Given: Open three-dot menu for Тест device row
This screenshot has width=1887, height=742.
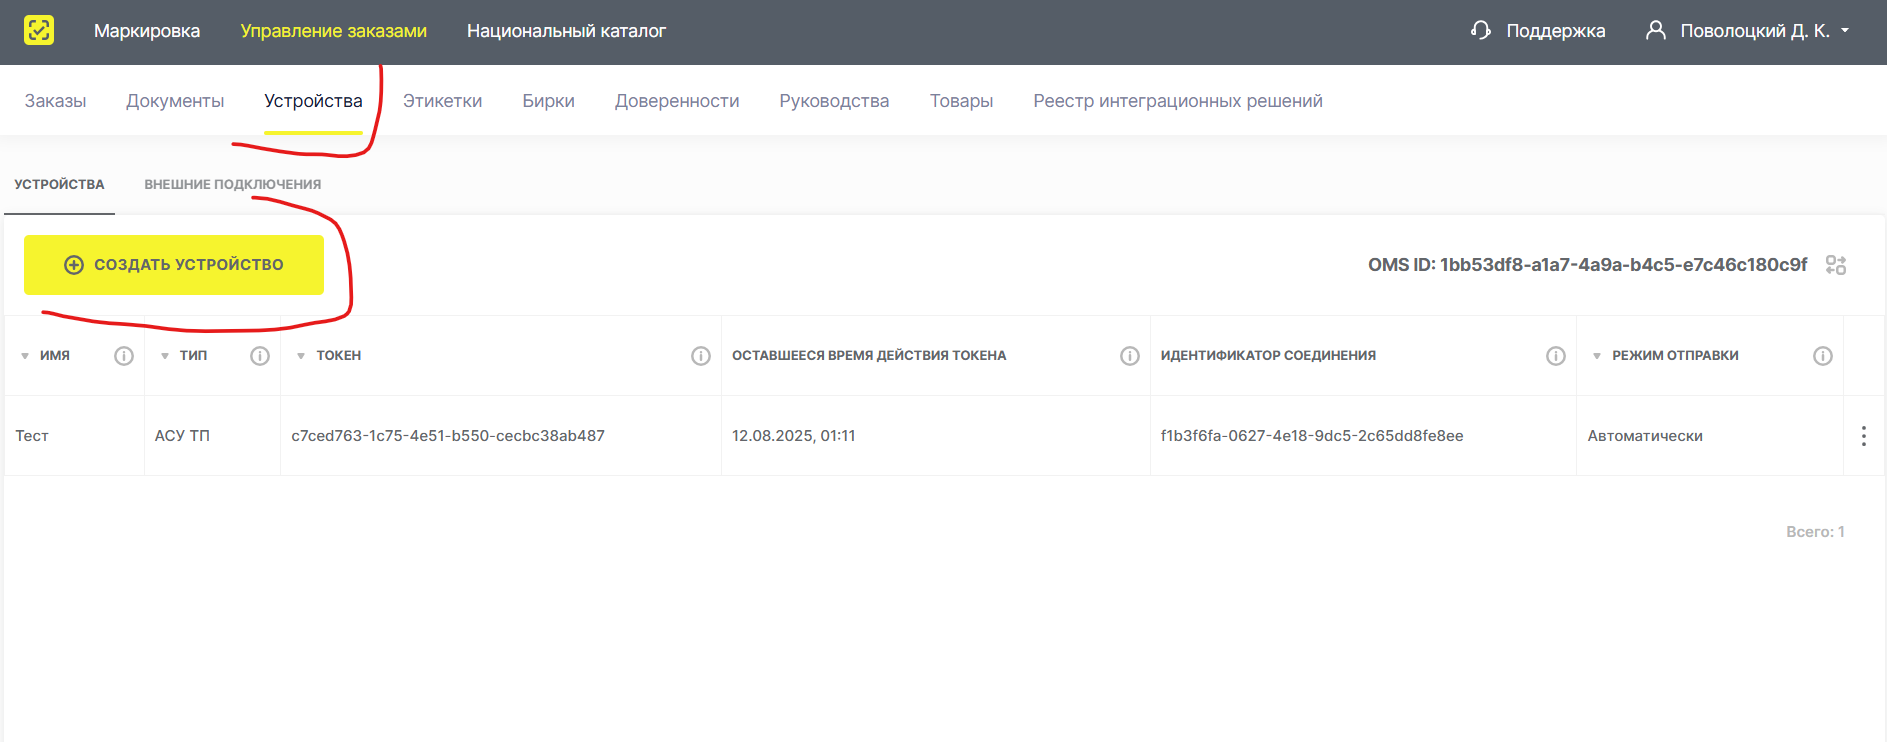Looking at the screenshot, I should 1863,436.
